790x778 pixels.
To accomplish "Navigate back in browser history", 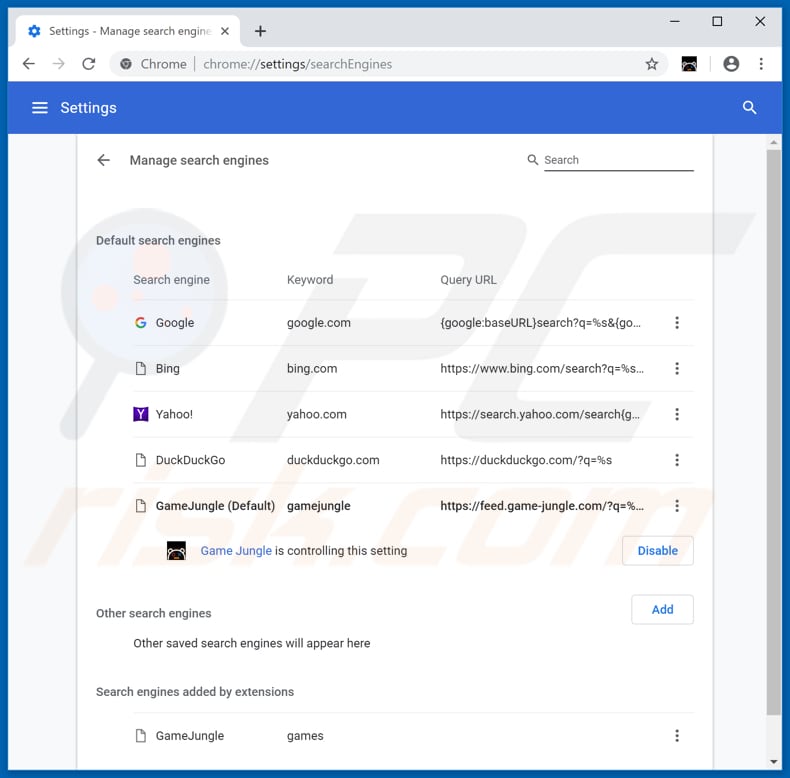I will pyautogui.click(x=29, y=64).
